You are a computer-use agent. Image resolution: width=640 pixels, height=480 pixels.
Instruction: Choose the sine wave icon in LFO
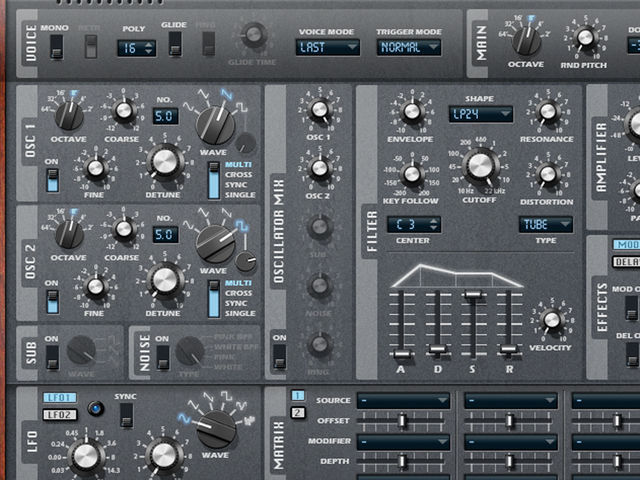point(184,418)
